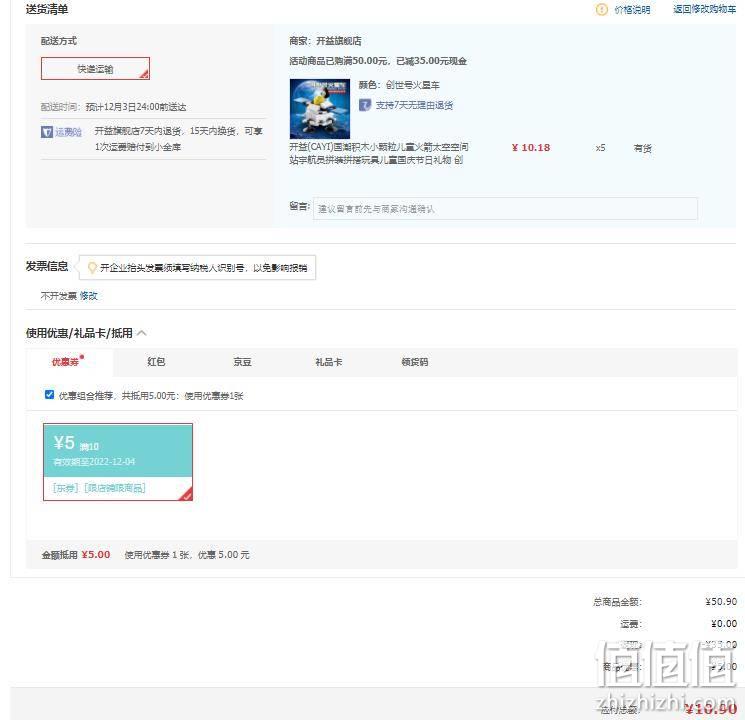Switch to the 京豆 tab
The height and width of the screenshot is (720, 745).
tap(242, 362)
